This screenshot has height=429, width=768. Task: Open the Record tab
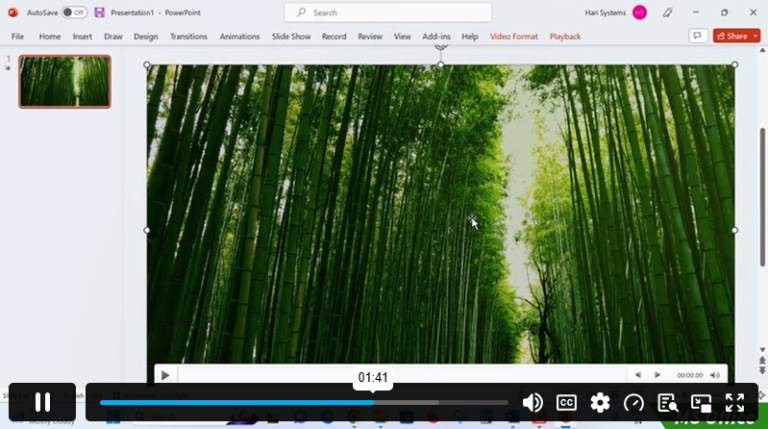[334, 36]
